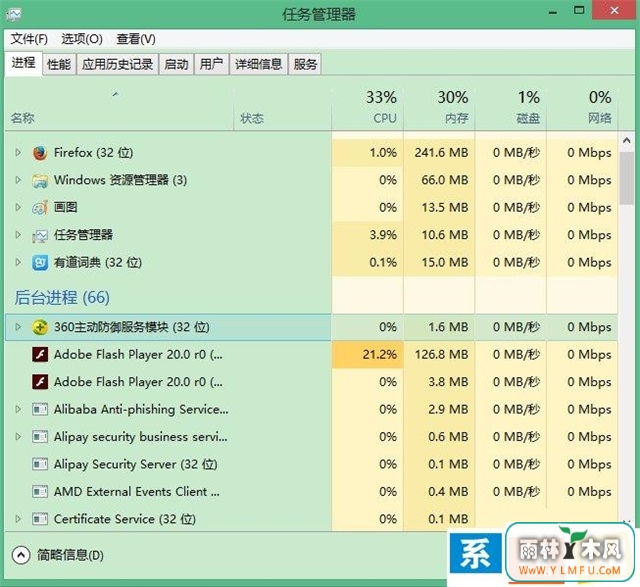Expand the 画图 process entry
Screen dimensions: 640x587
pyautogui.click(x=18, y=207)
